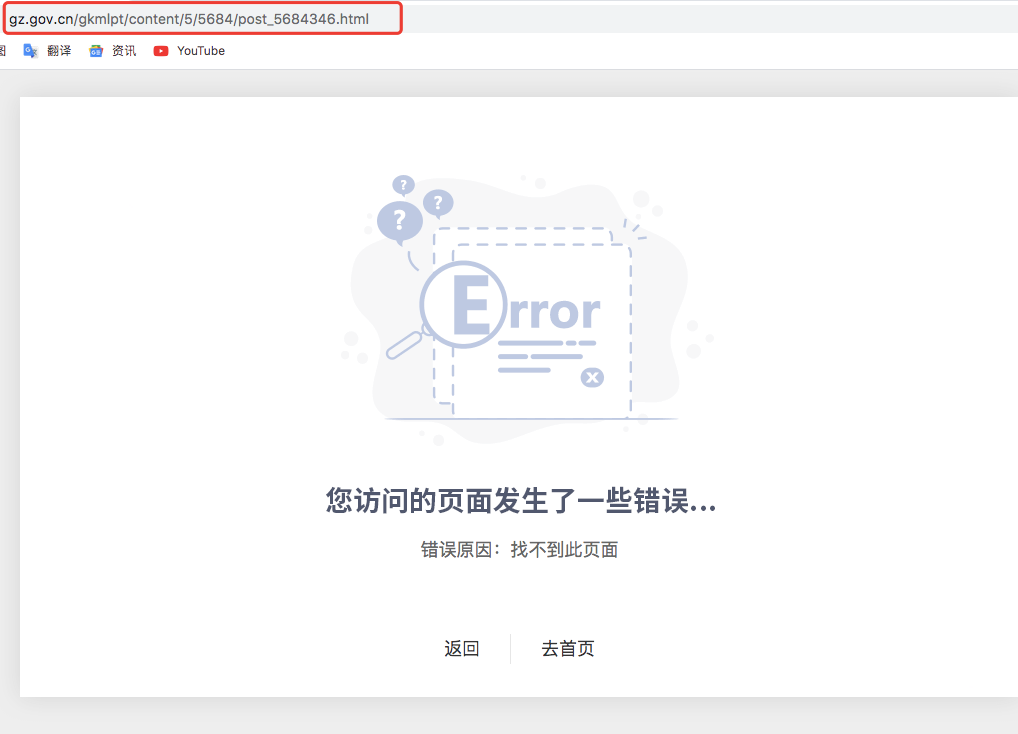Open the 资讯 bookmark label
Screen dimensions: 1018x734
click(x=124, y=51)
